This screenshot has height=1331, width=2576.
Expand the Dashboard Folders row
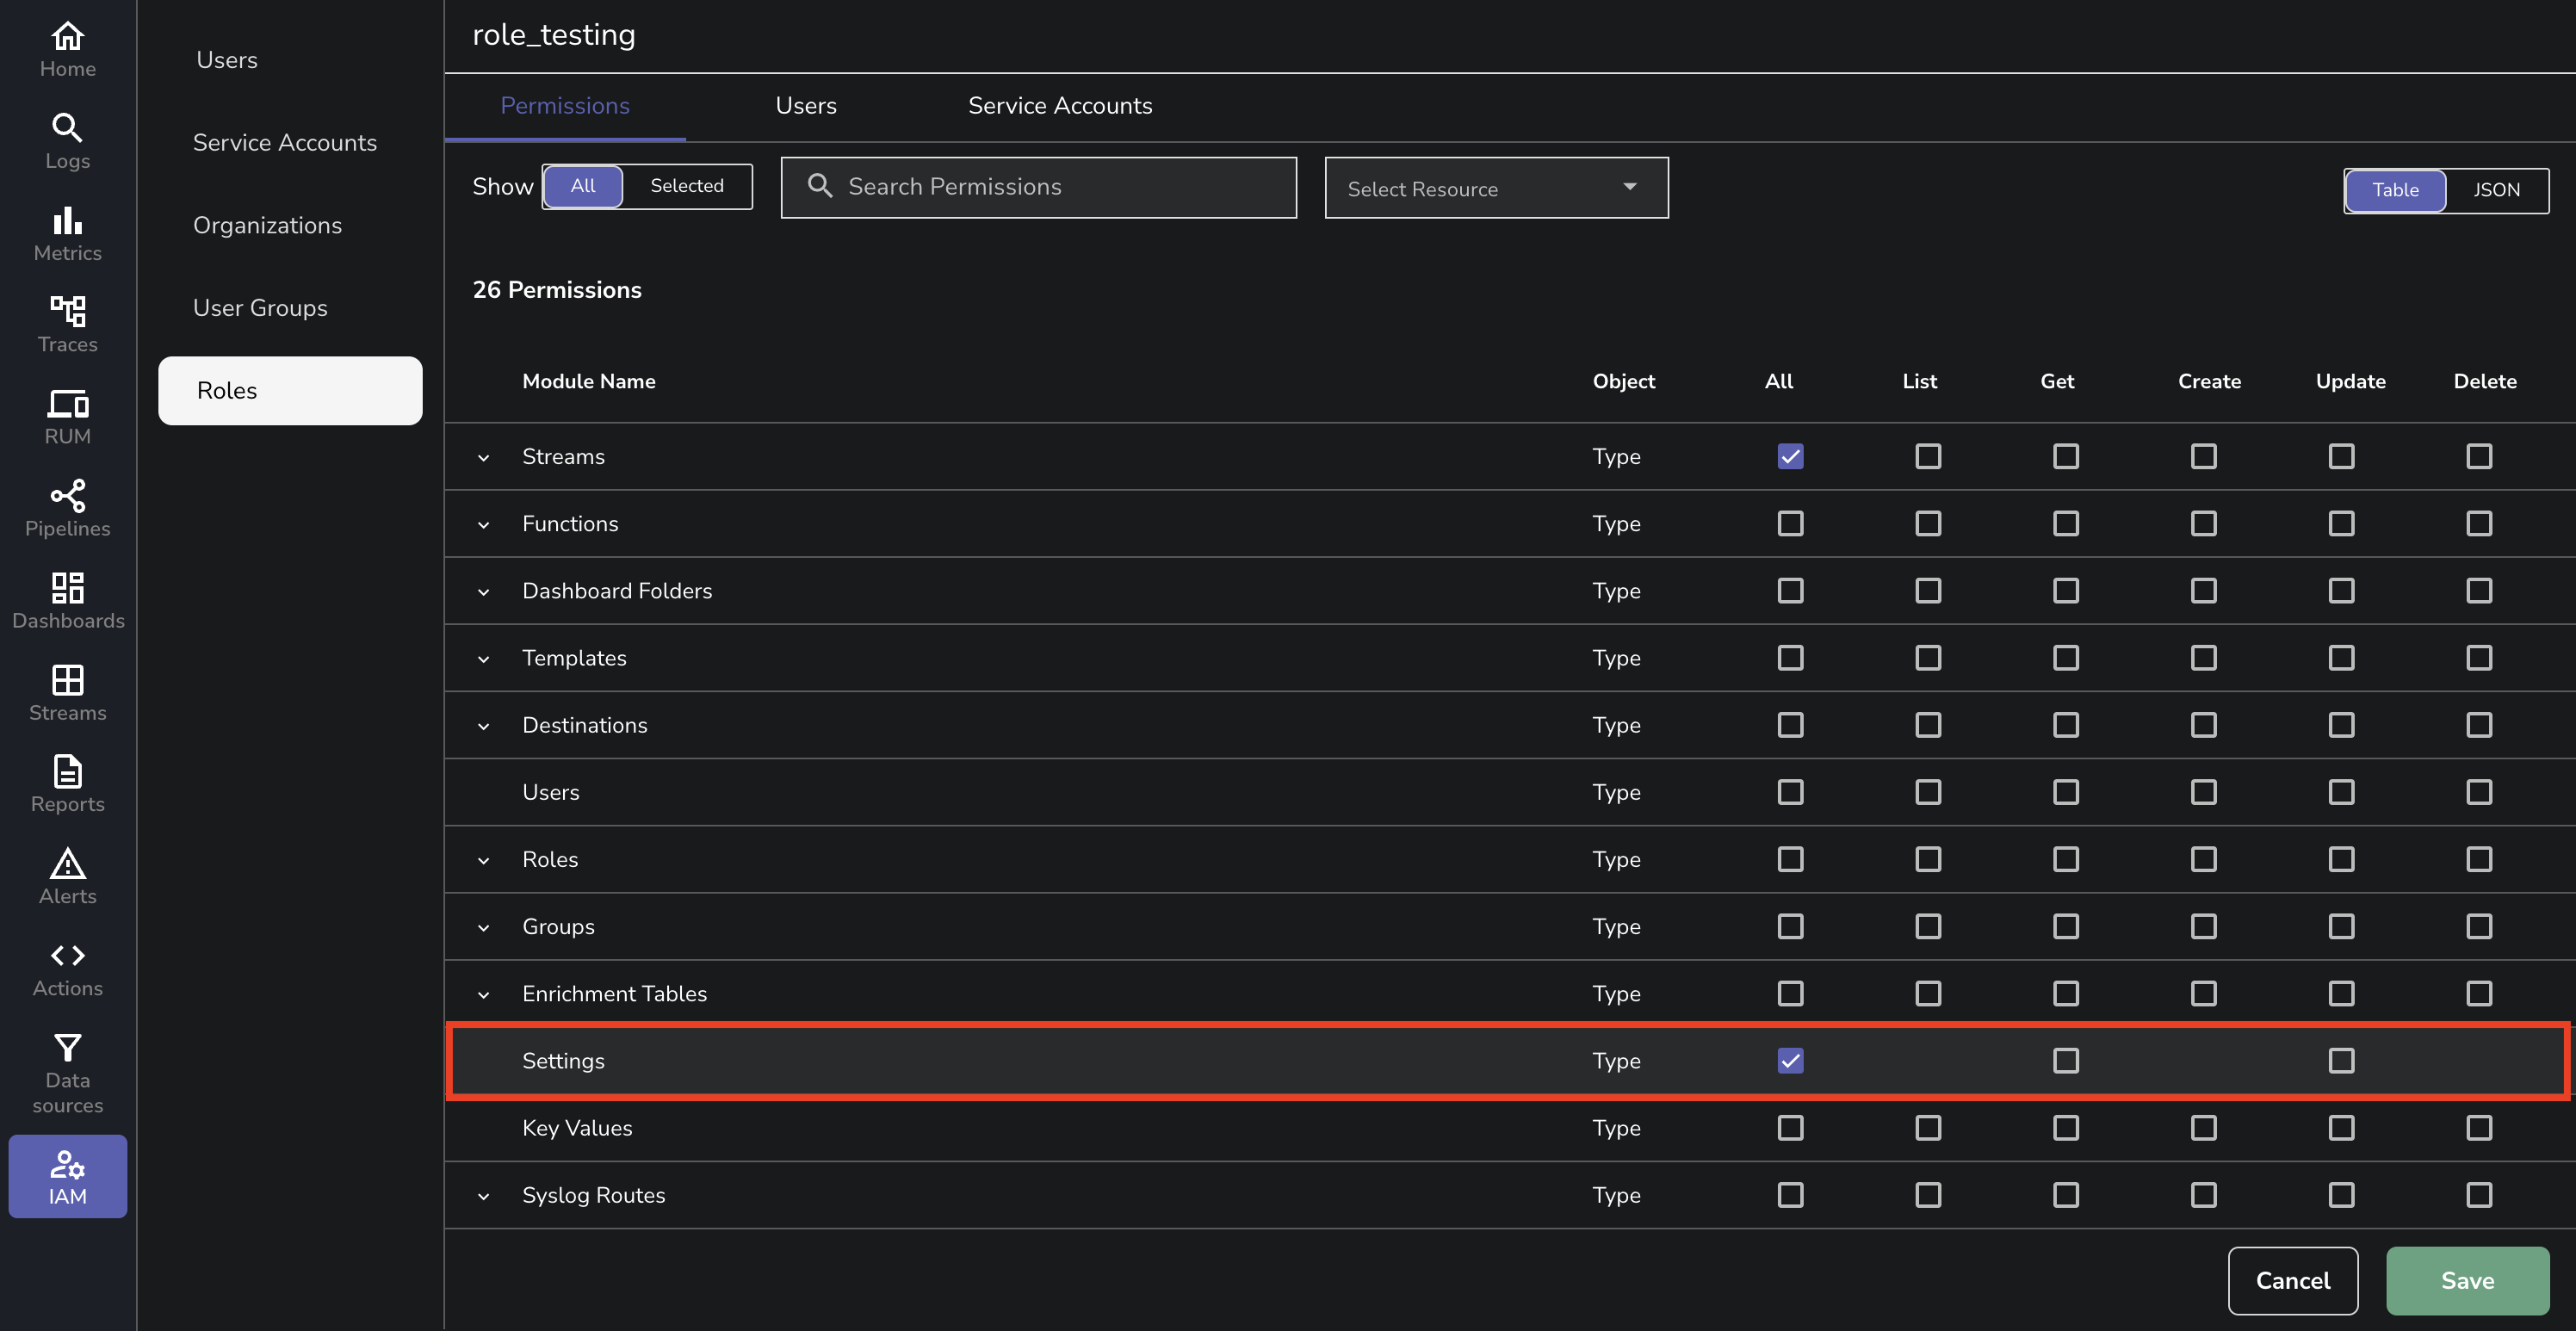click(484, 592)
